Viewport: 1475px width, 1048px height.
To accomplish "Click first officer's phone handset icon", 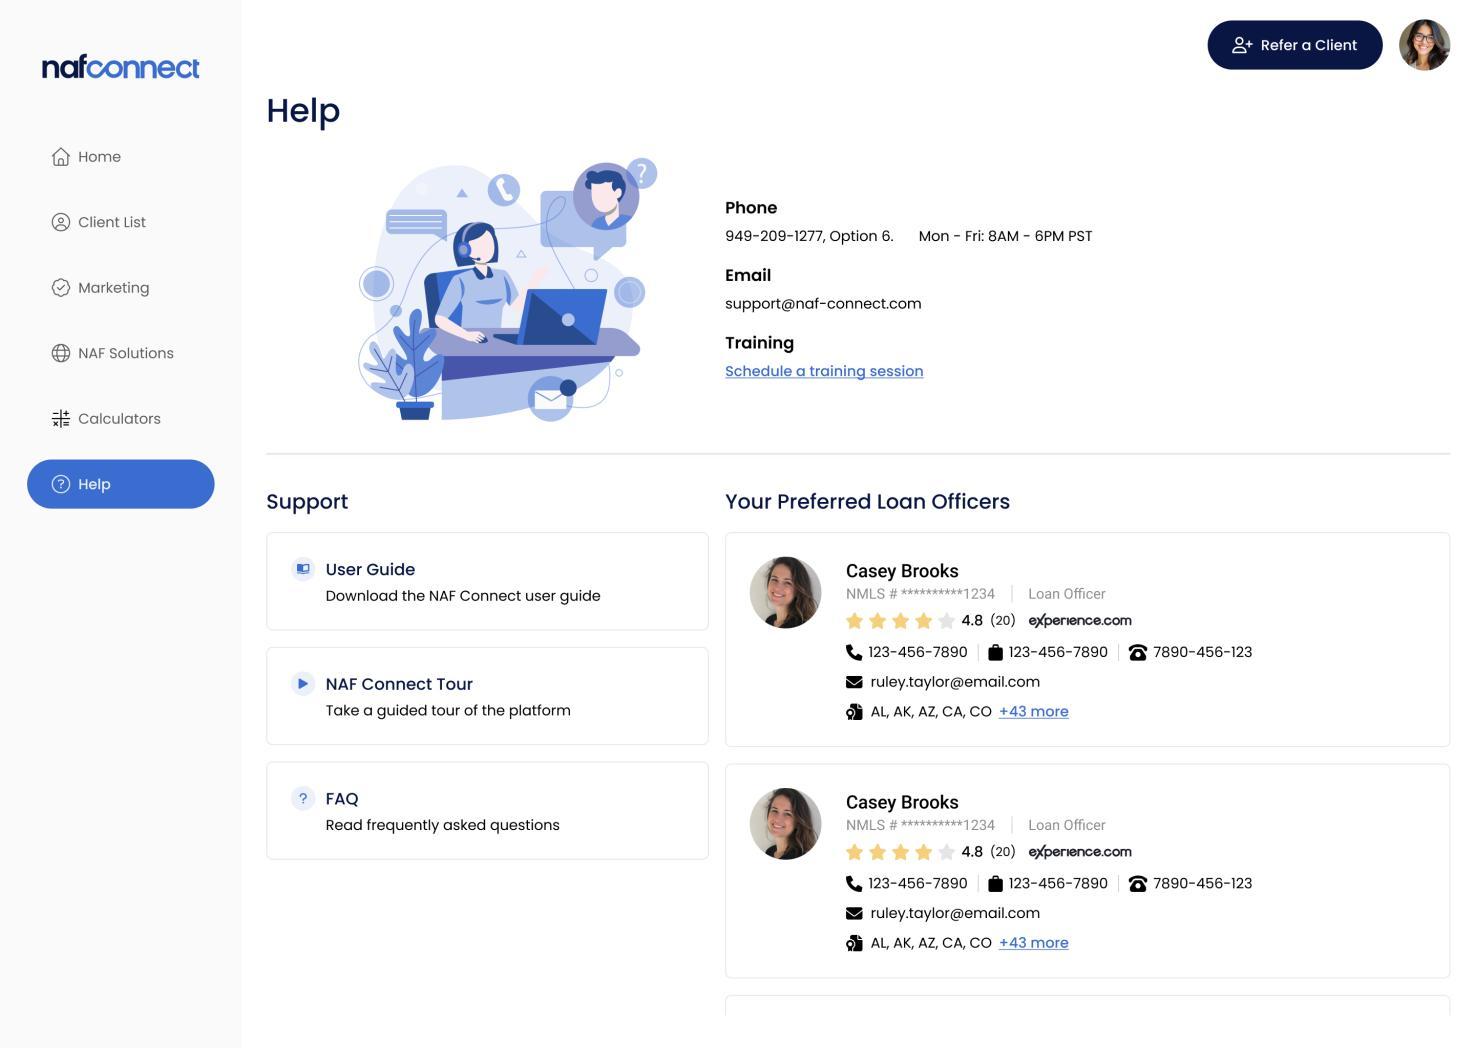I will 853,652.
